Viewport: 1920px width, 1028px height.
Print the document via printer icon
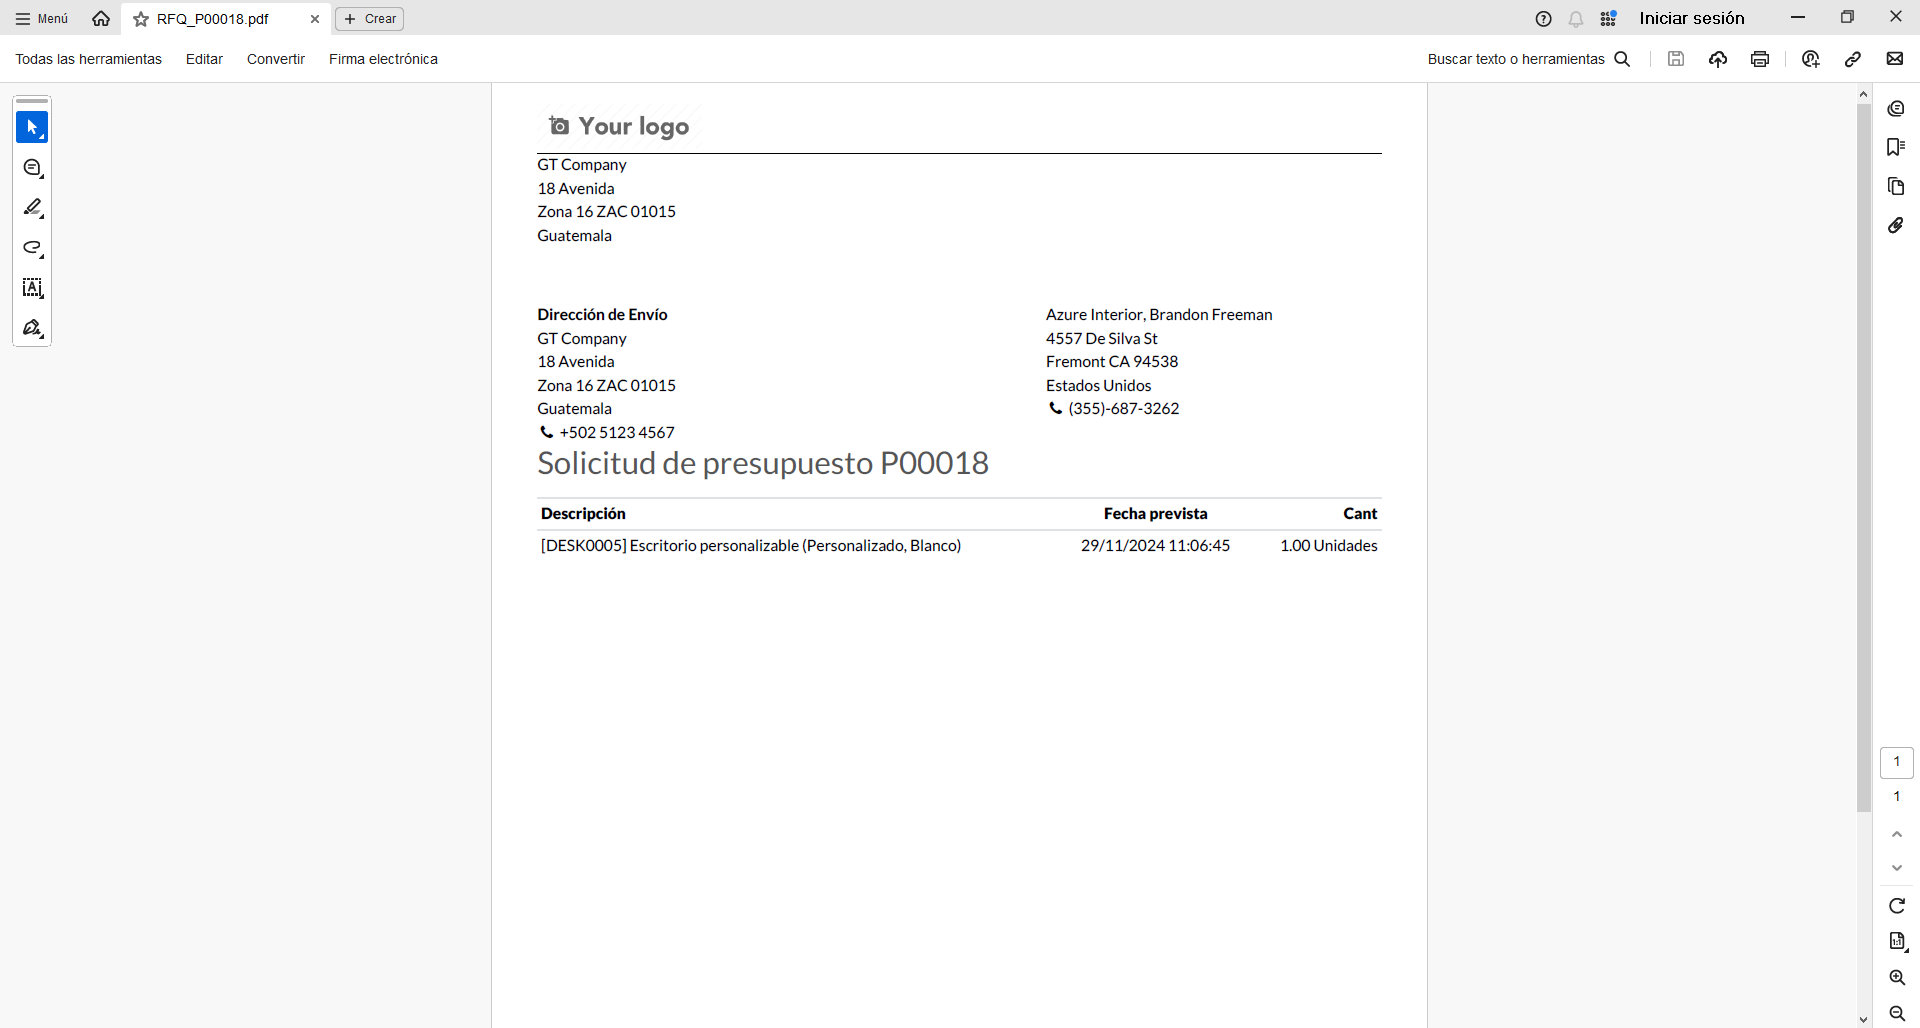1760,59
